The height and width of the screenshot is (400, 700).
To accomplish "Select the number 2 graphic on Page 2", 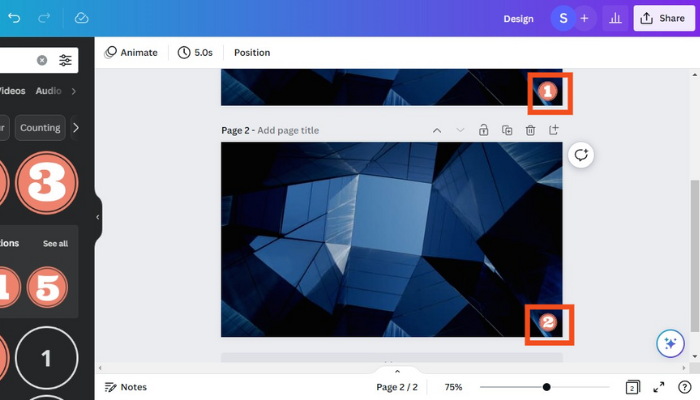I will point(548,322).
